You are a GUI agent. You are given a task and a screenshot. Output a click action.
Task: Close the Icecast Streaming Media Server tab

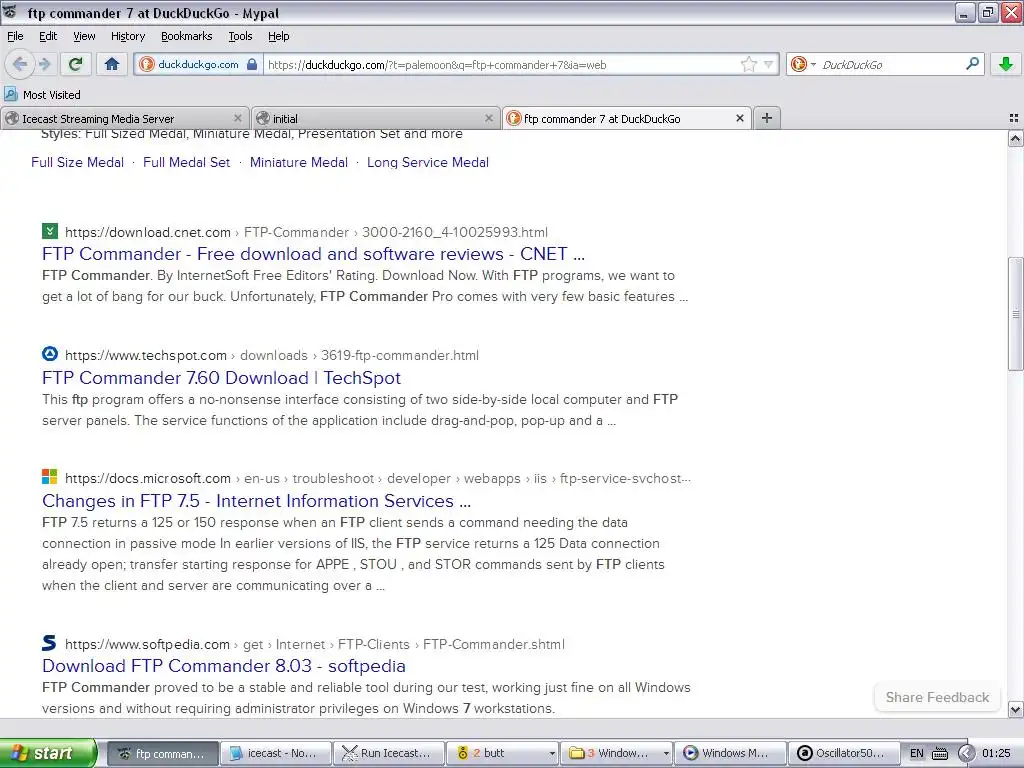coord(238,118)
